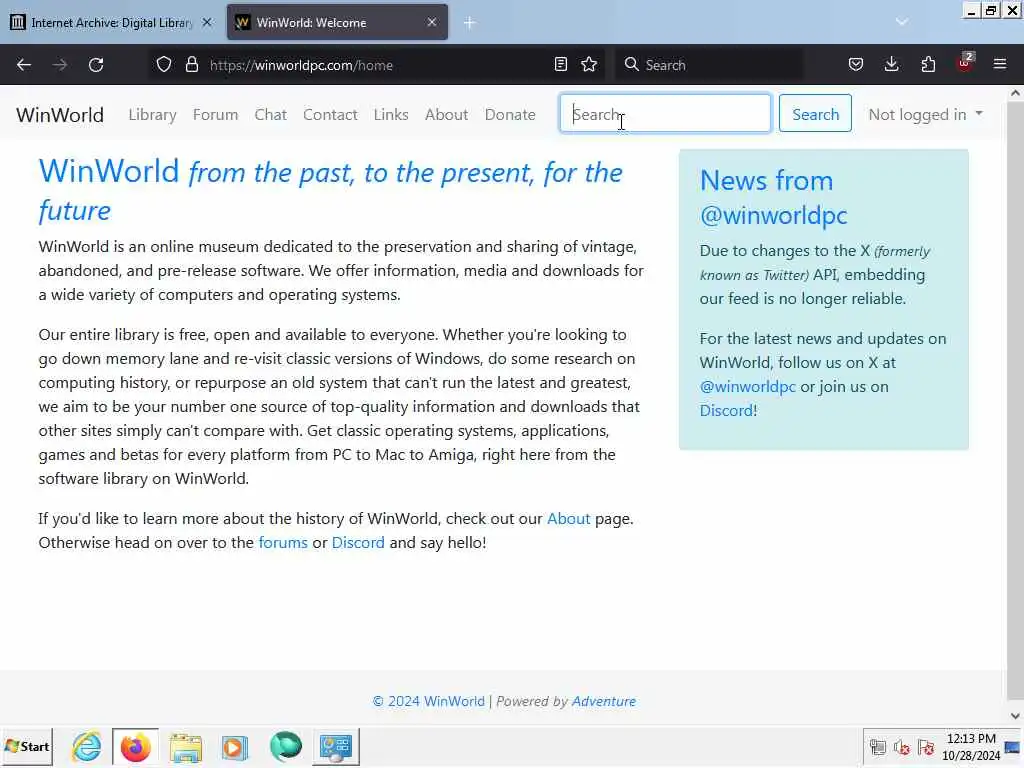
Task: Click the scrollbar up arrow
Action: click(1015, 93)
